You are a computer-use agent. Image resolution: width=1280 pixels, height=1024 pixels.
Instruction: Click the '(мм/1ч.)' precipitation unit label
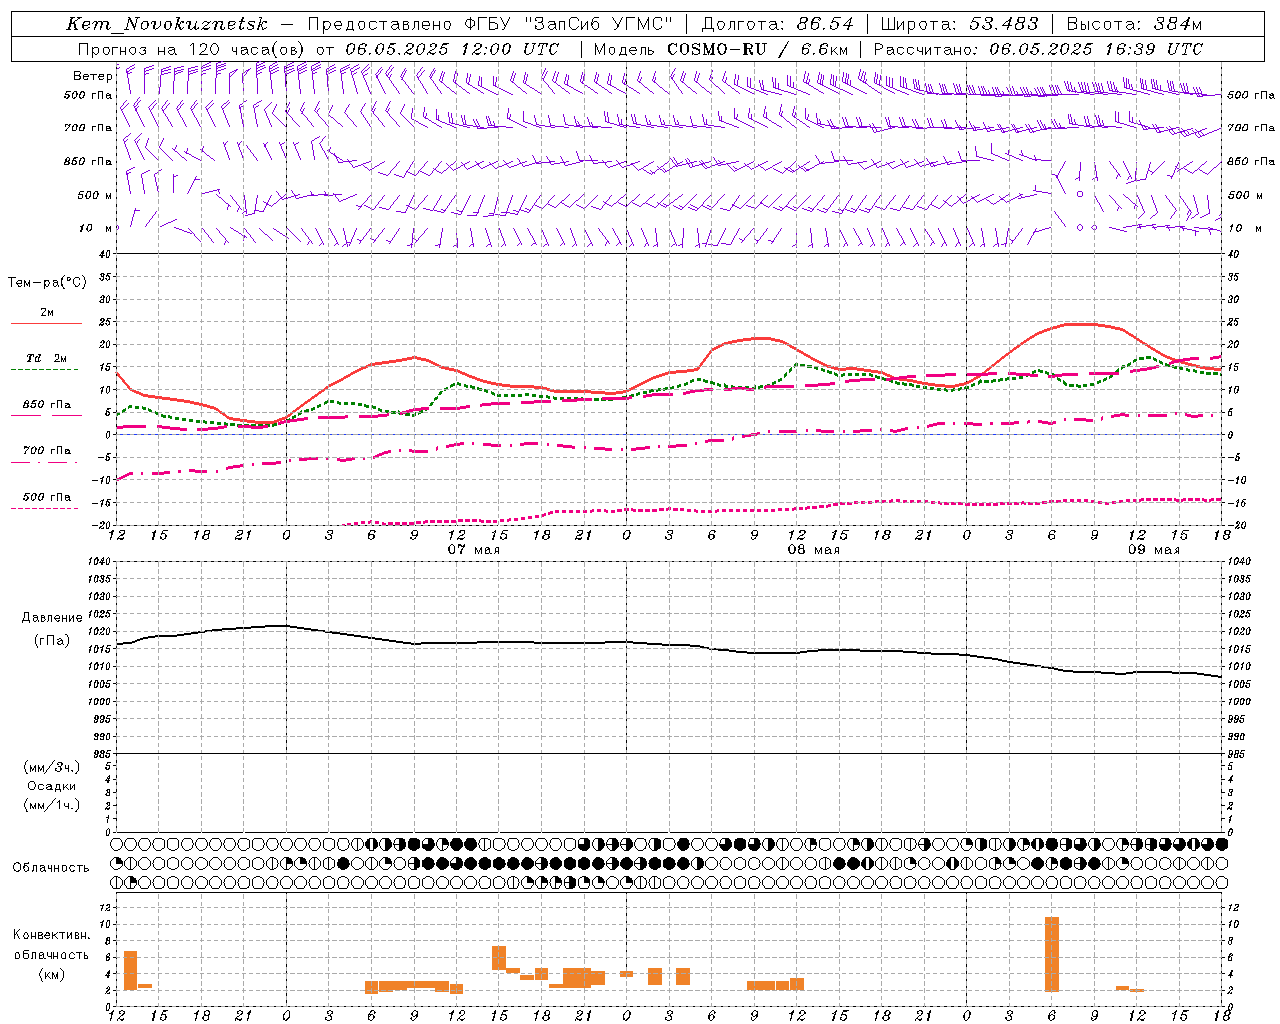(x=52, y=805)
